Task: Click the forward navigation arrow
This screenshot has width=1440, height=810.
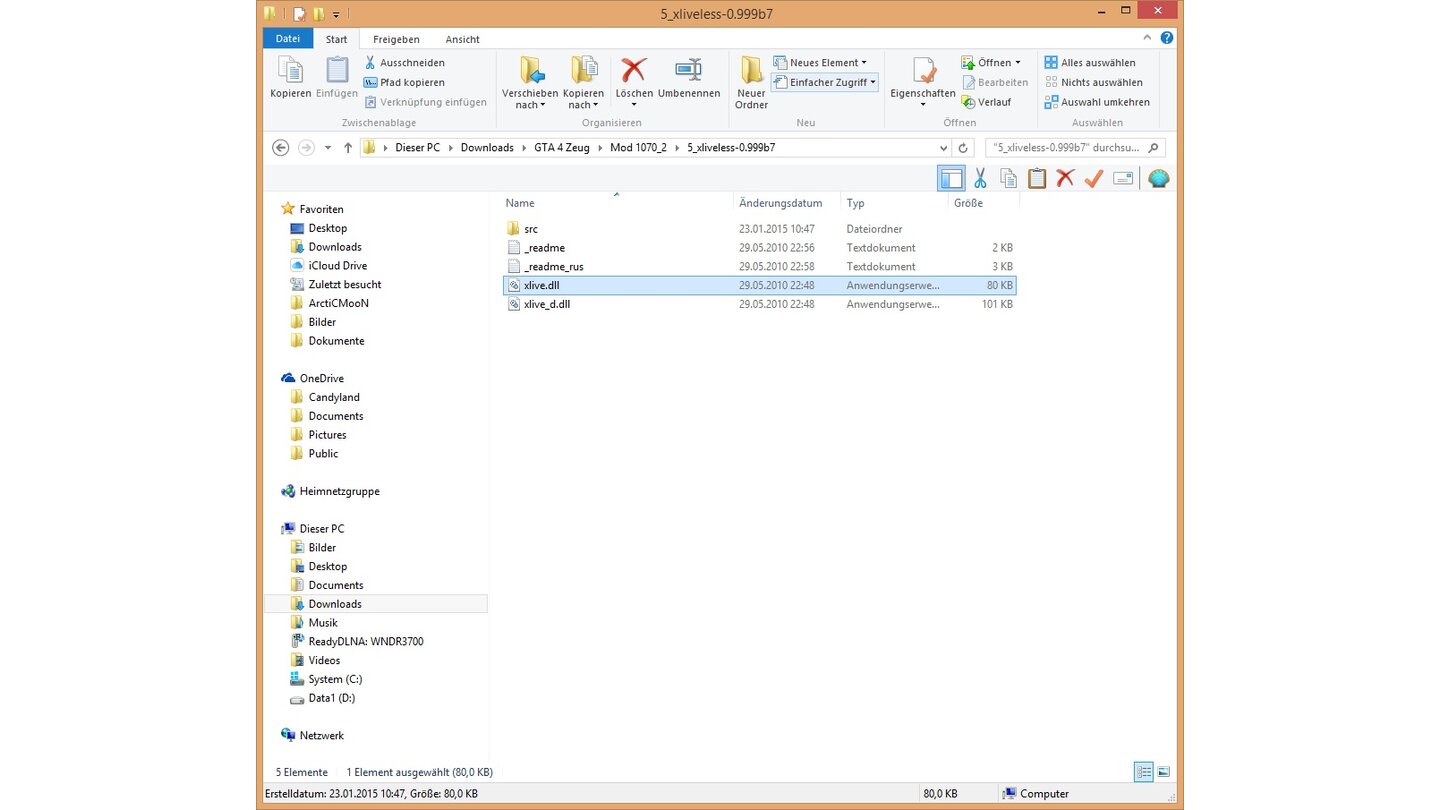Action: 307,147
